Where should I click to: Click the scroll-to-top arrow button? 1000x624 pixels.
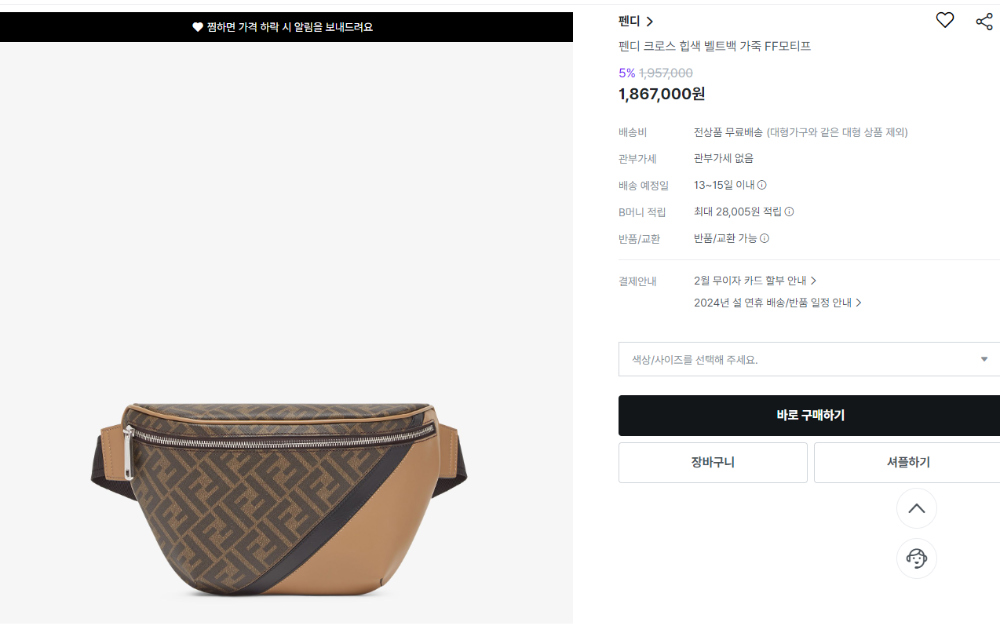pyautogui.click(x=916, y=509)
